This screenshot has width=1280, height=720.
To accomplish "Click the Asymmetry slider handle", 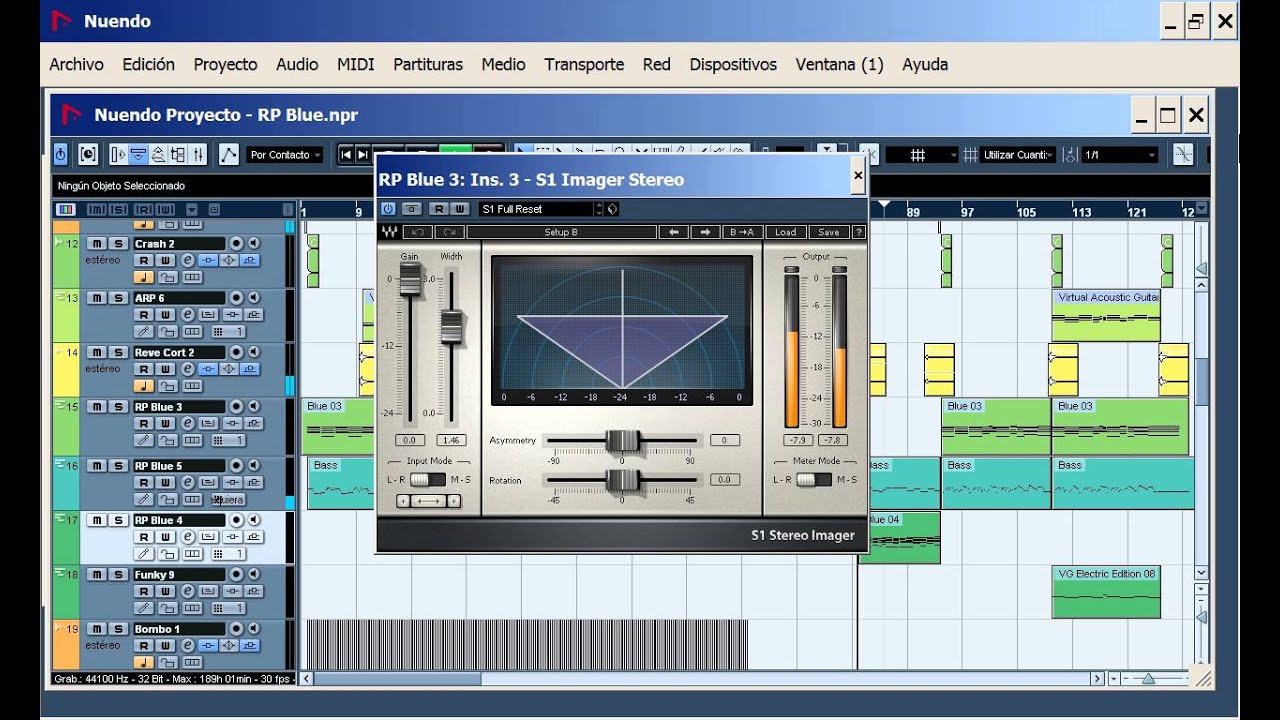I will 622,440.
